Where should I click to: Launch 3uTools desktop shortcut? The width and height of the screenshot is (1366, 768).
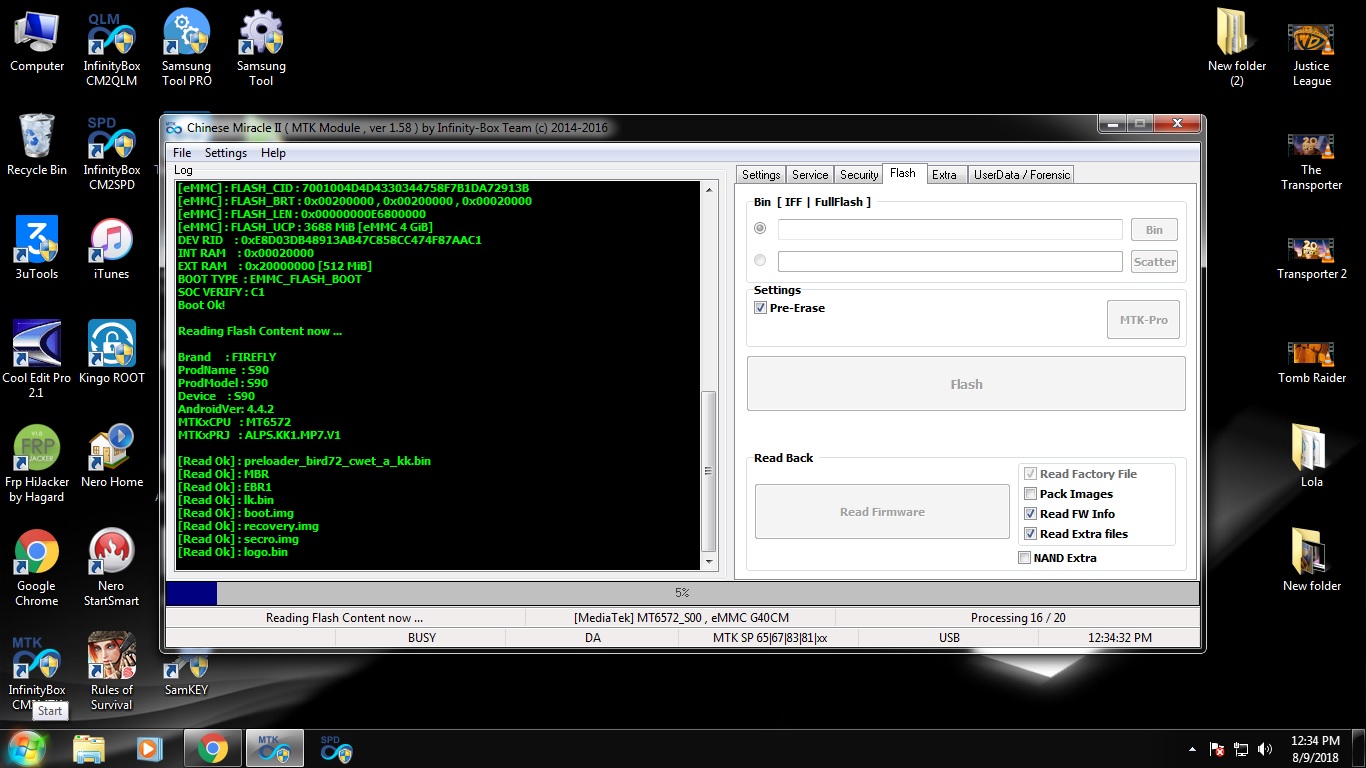click(37, 249)
